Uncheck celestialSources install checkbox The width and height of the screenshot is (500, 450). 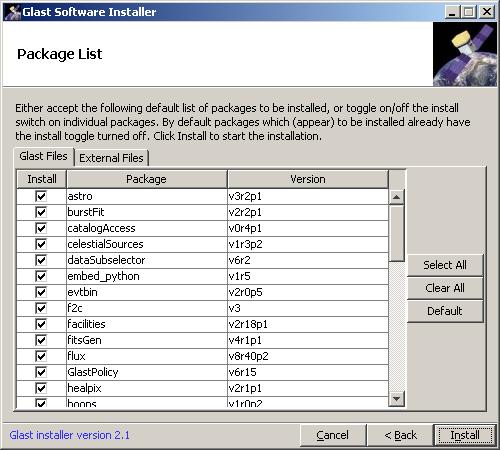click(41, 244)
